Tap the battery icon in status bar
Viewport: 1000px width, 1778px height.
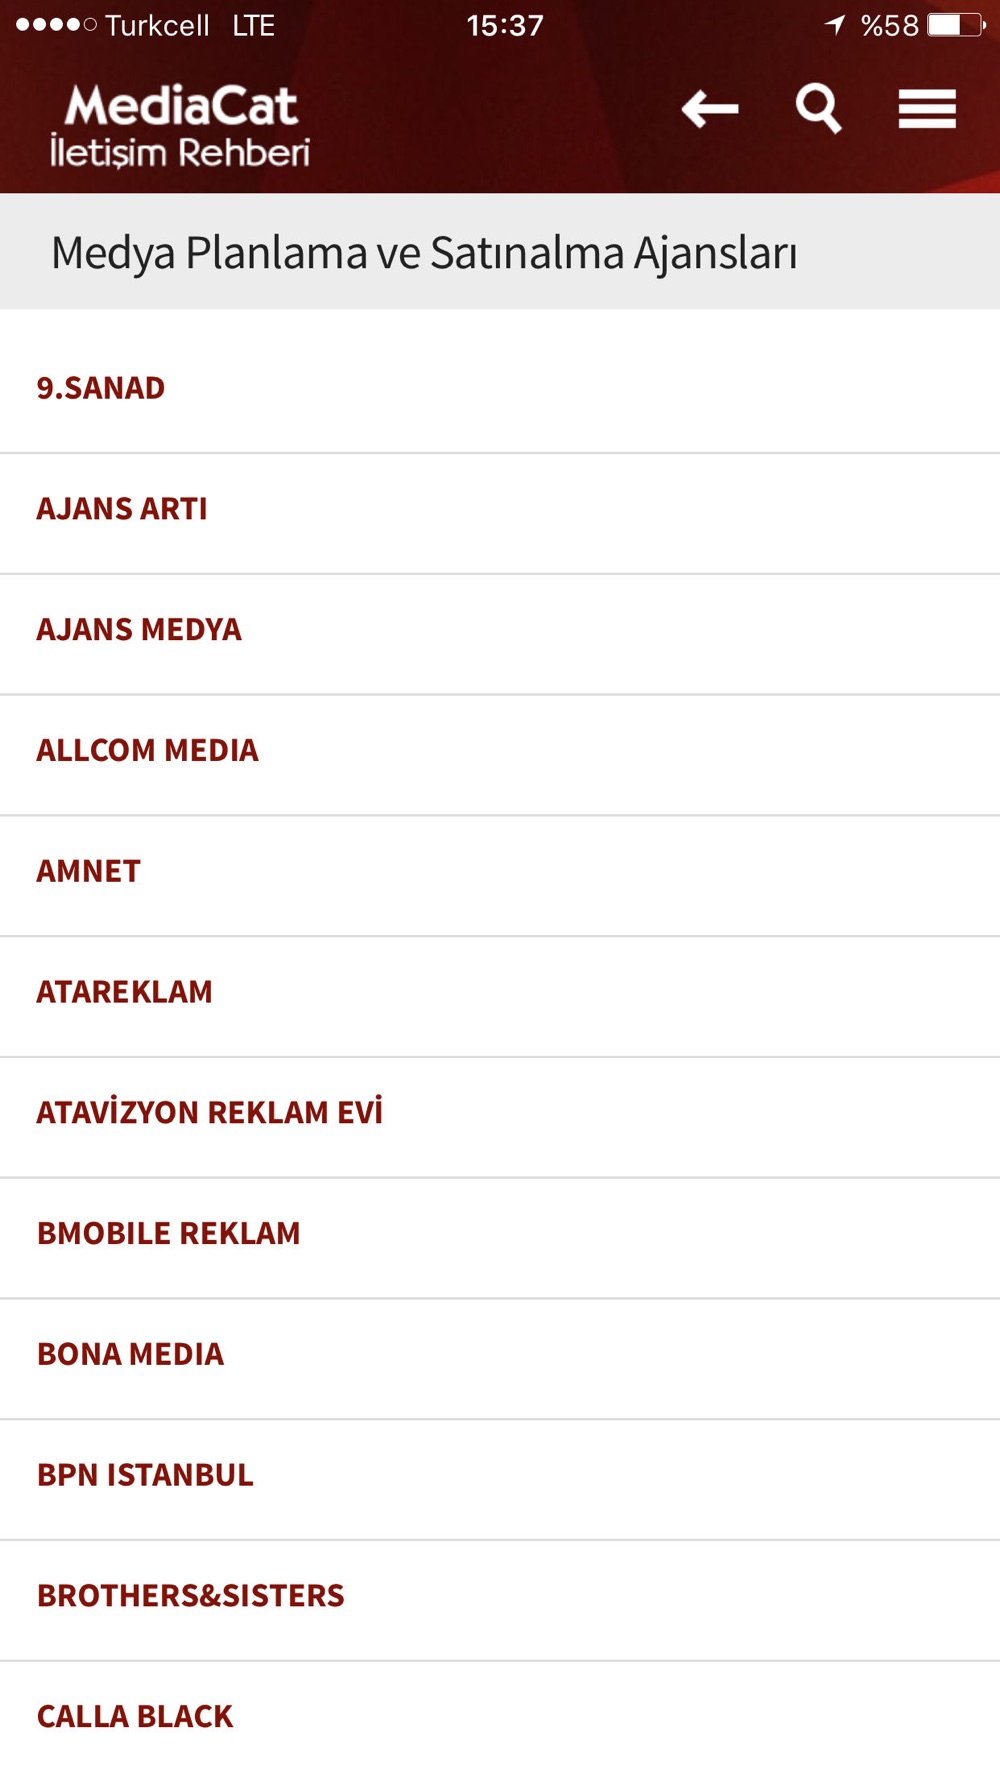click(x=956, y=25)
